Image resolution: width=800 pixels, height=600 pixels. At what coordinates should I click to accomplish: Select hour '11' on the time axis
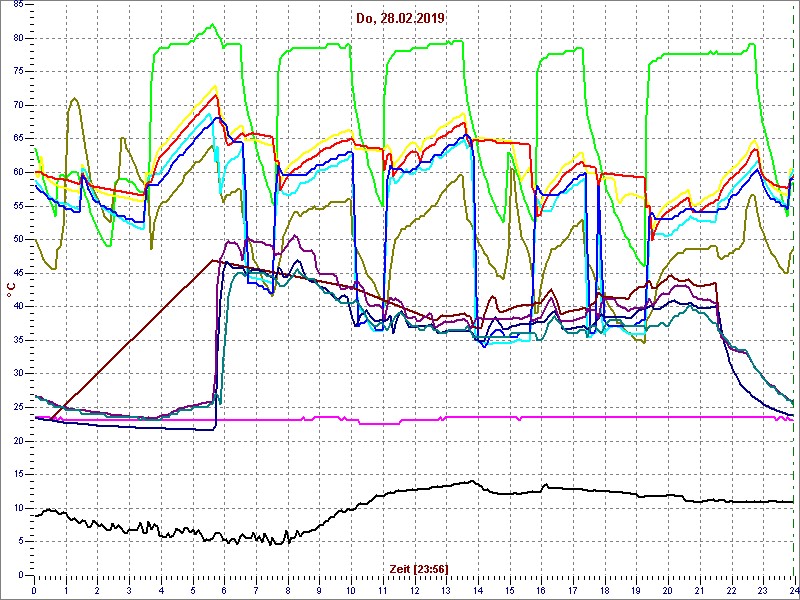pyautogui.click(x=383, y=589)
